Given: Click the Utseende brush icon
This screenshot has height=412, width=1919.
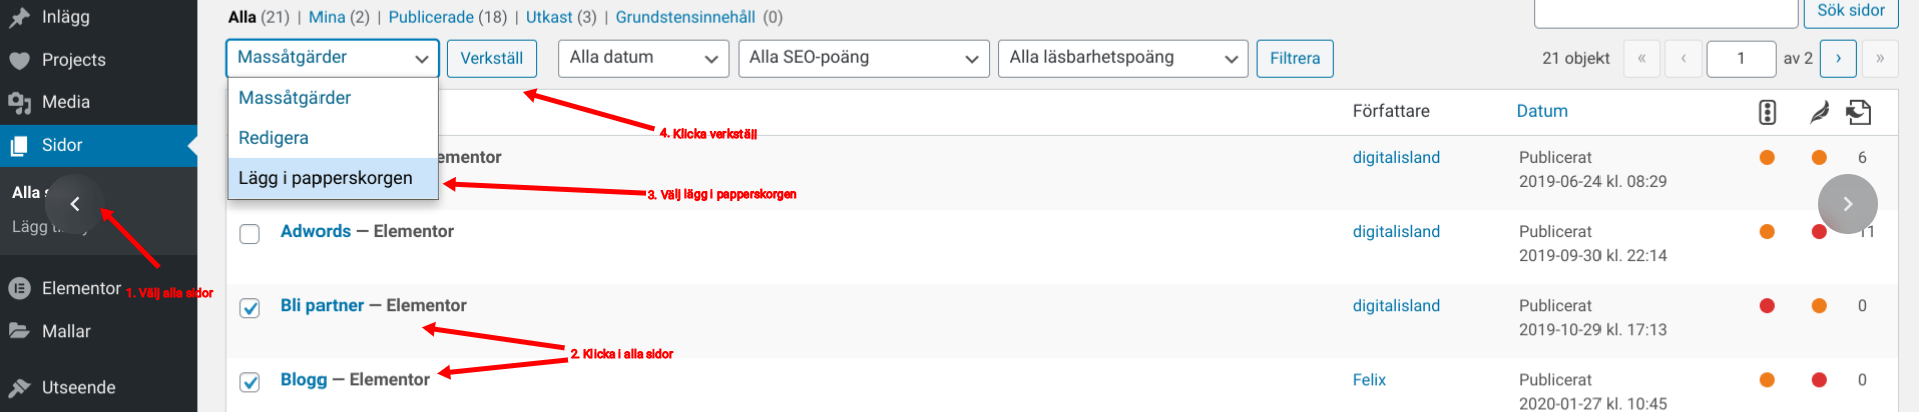Looking at the screenshot, I should (x=19, y=388).
